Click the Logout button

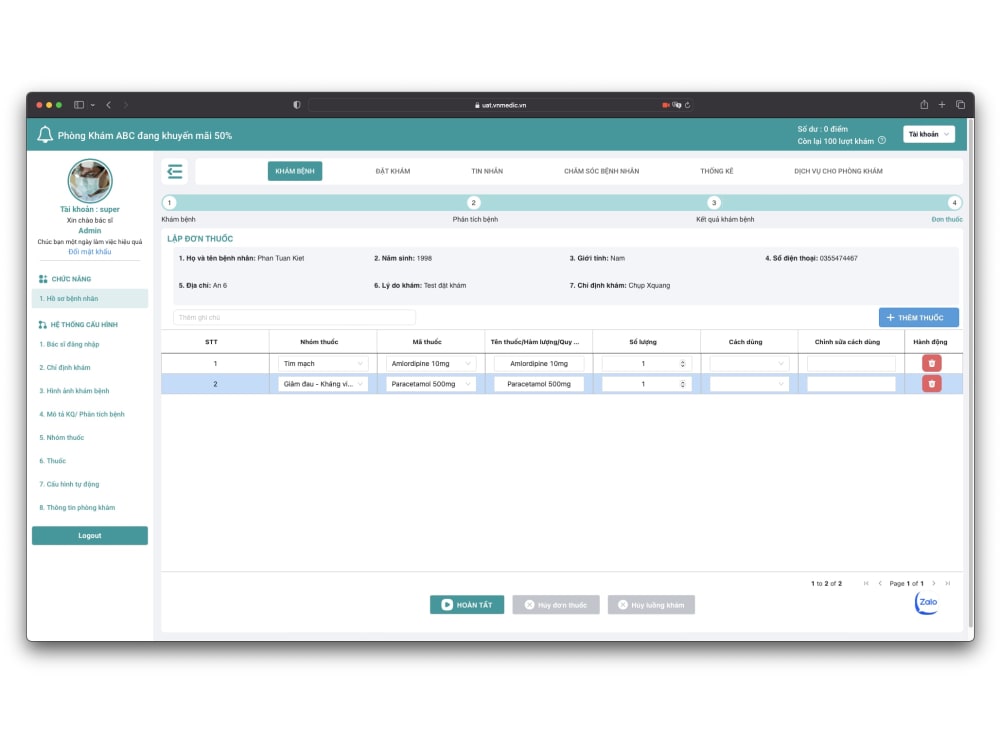click(x=90, y=536)
